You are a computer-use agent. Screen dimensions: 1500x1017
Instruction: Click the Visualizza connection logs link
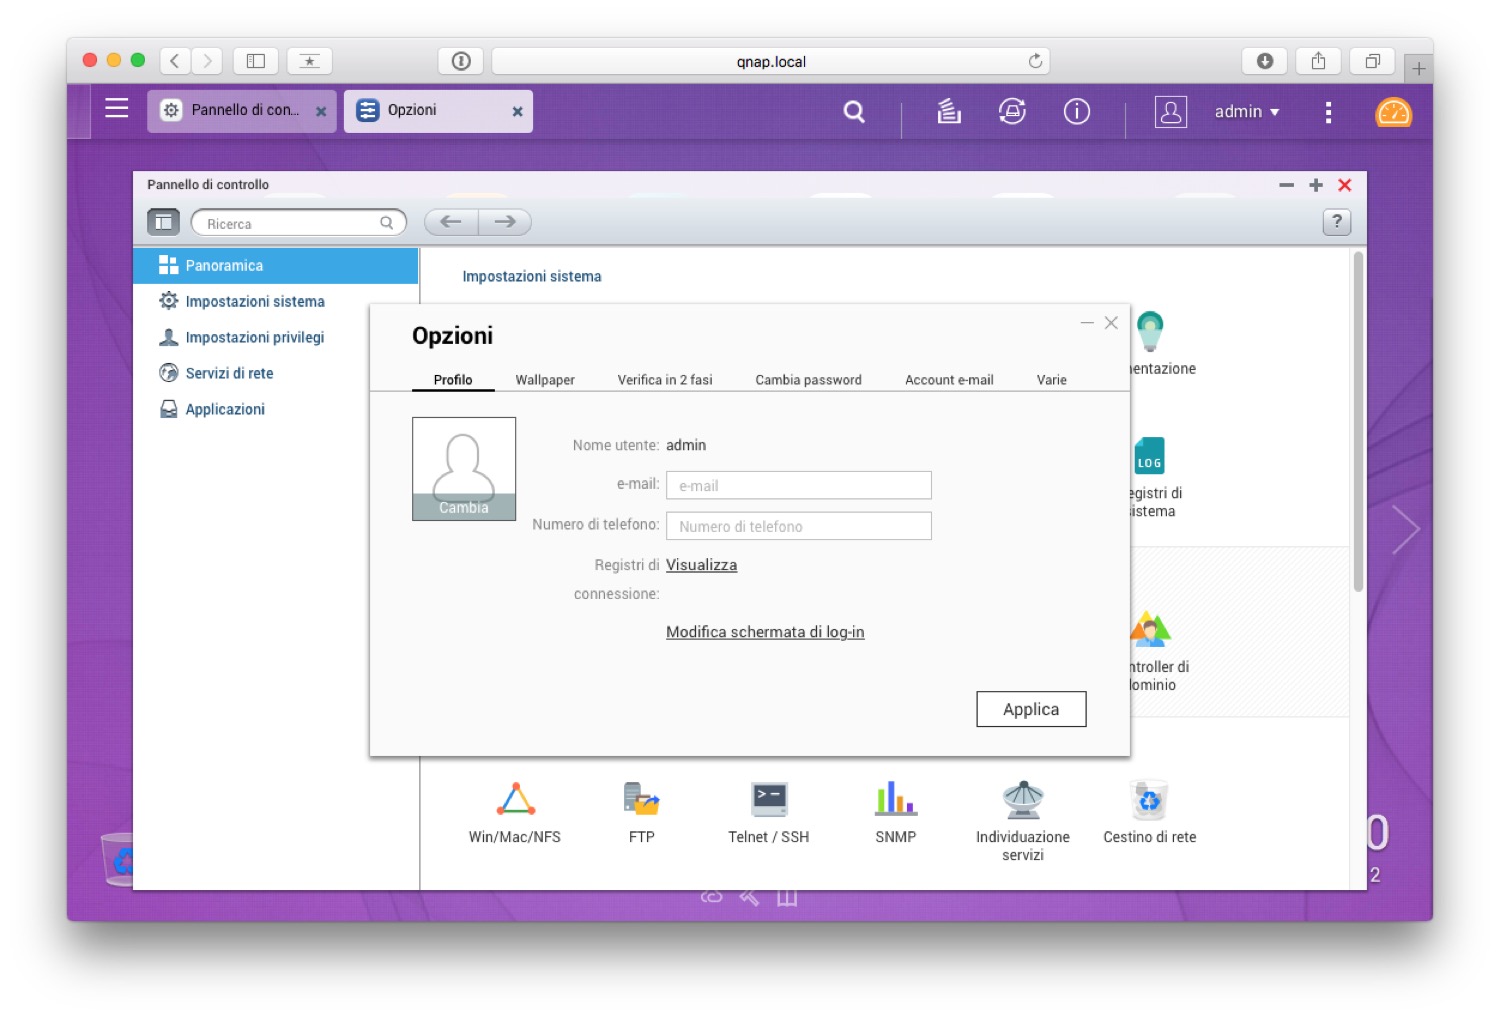point(701,565)
